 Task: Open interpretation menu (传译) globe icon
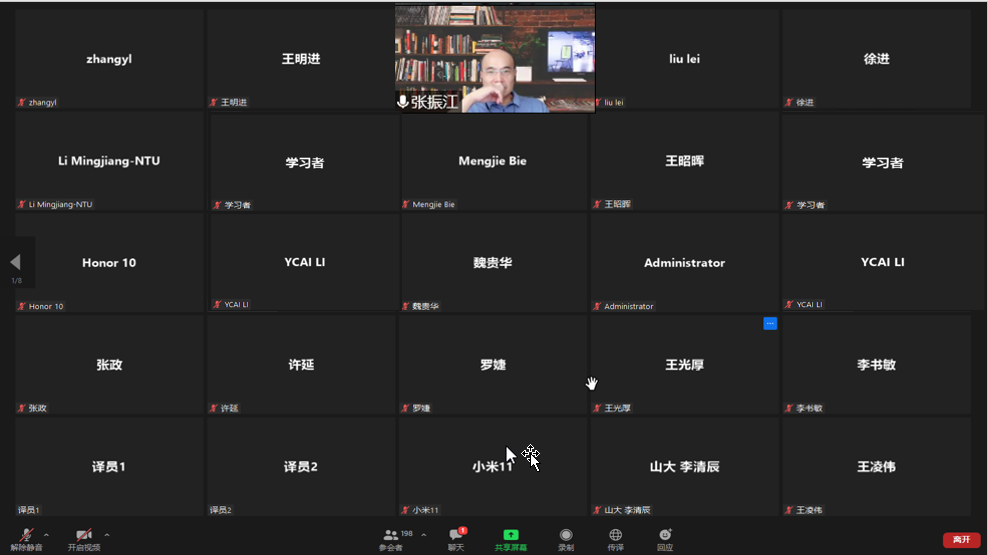615,538
